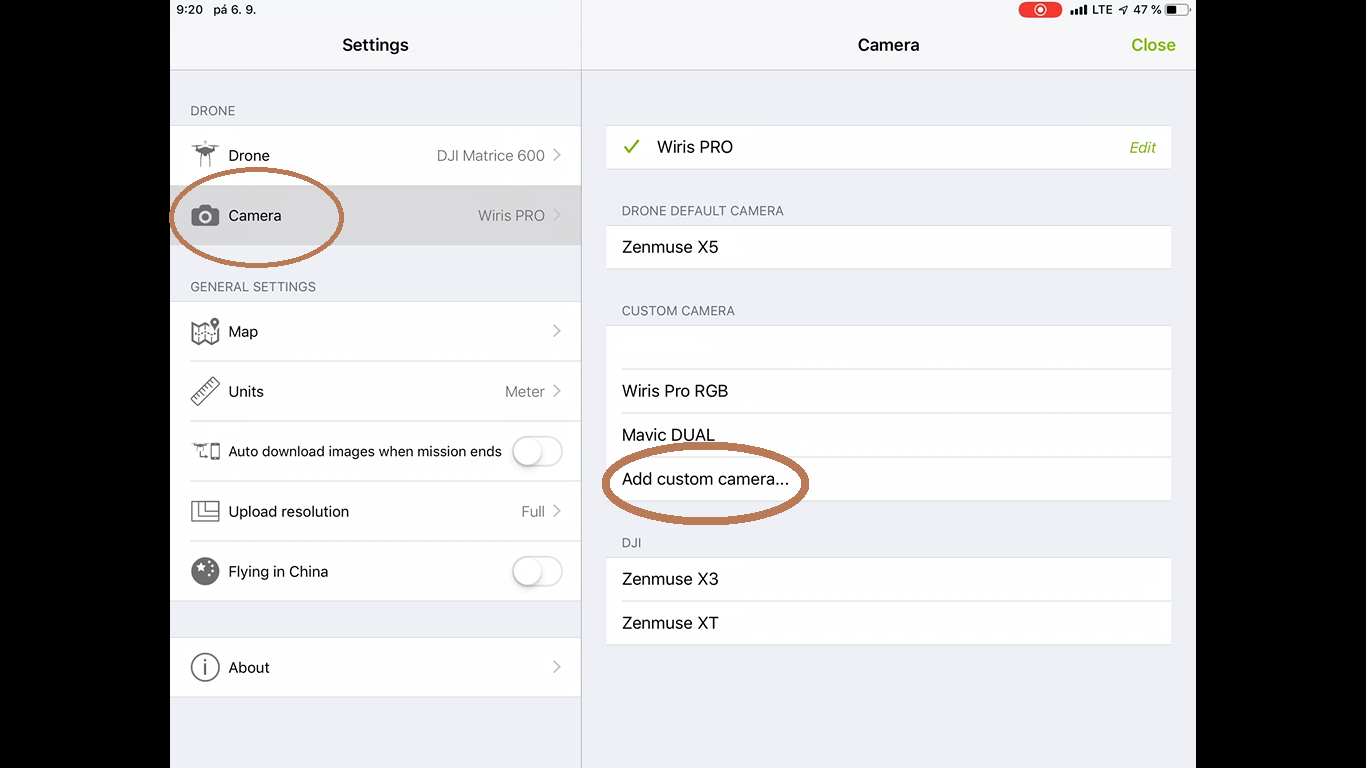
Task: Tap the 47 % battery percentage
Action: [x=1148, y=10]
